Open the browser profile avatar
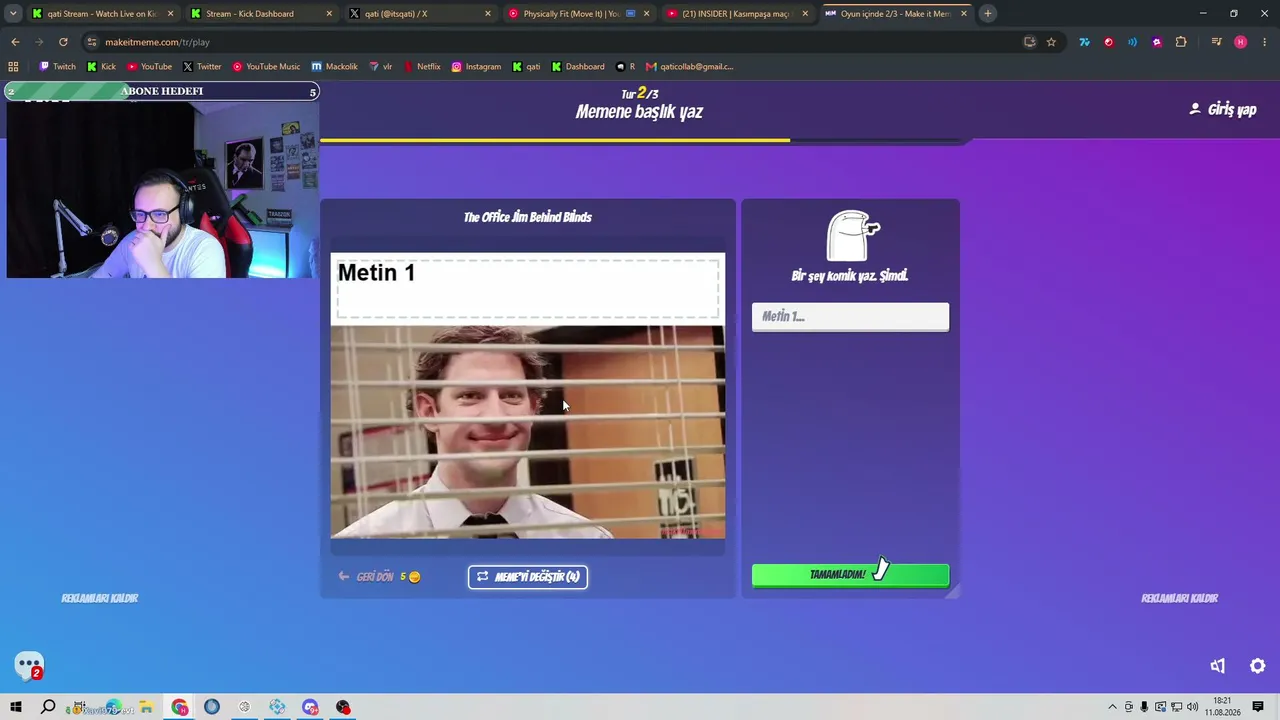The width and height of the screenshot is (1280, 720). coord(1241,42)
